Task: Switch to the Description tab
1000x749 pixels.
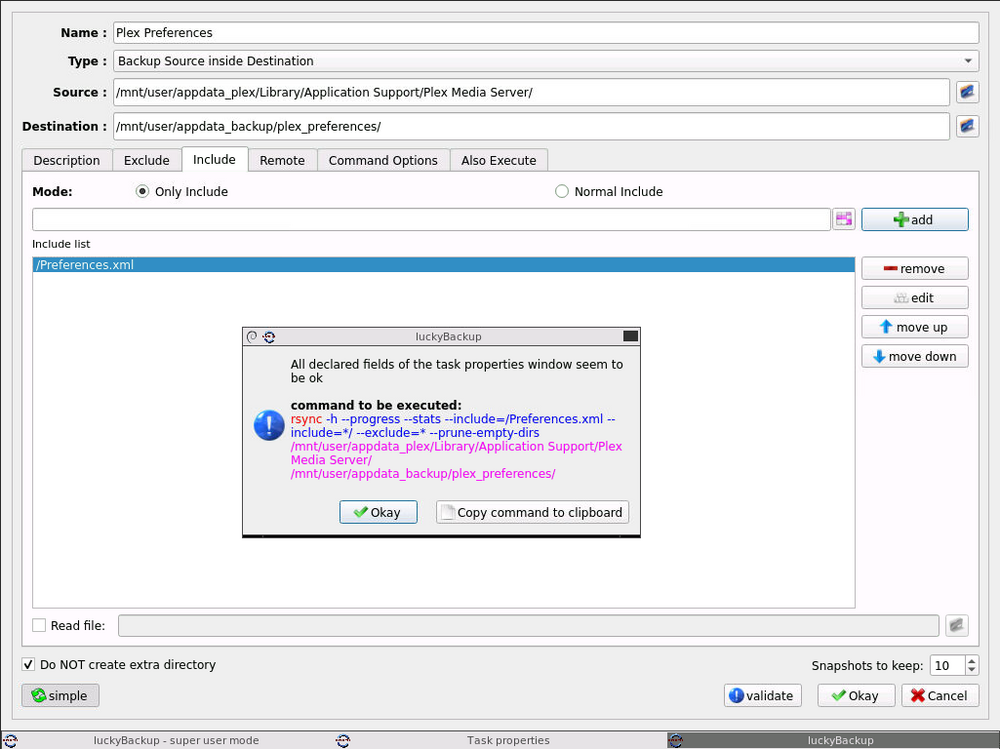Action: pos(67,160)
